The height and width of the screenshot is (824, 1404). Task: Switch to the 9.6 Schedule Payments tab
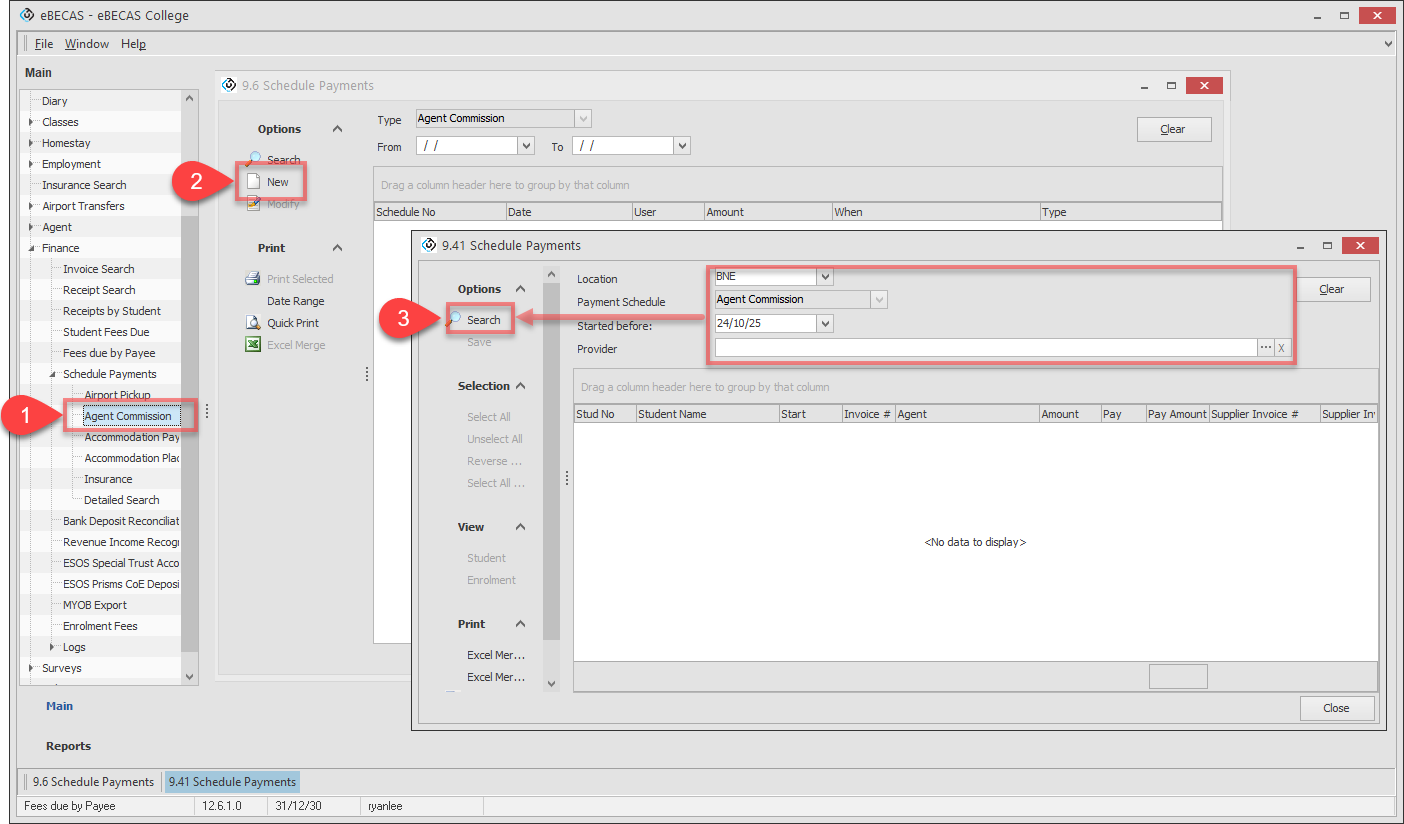pyautogui.click(x=93, y=782)
